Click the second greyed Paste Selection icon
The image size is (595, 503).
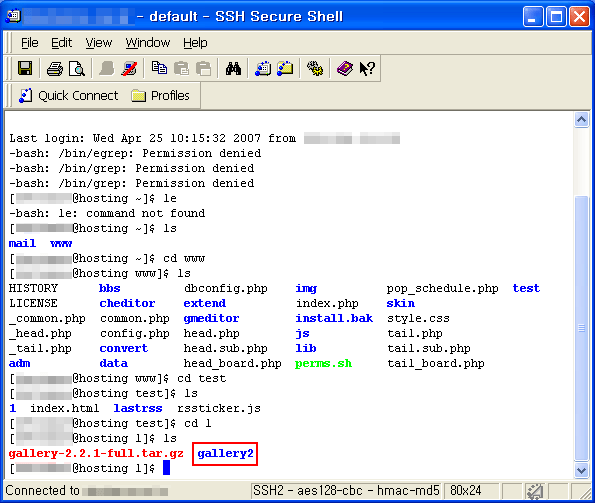[x=203, y=69]
